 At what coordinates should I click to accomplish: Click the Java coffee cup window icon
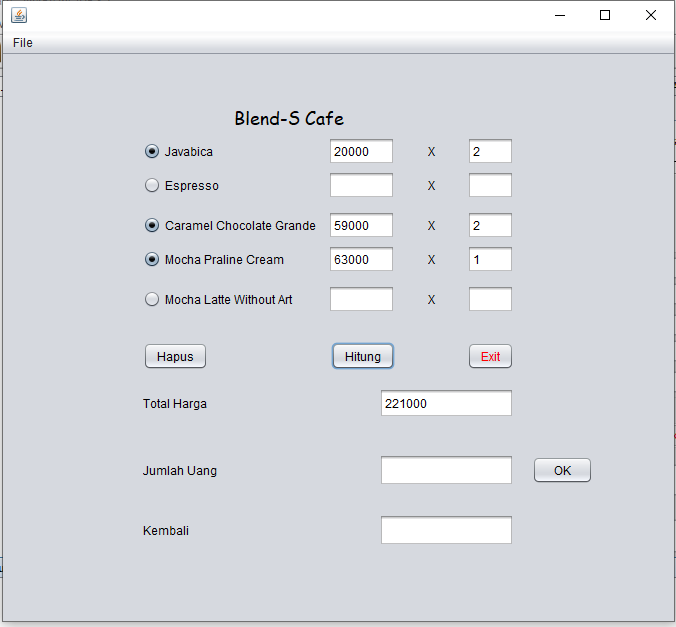(19, 16)
